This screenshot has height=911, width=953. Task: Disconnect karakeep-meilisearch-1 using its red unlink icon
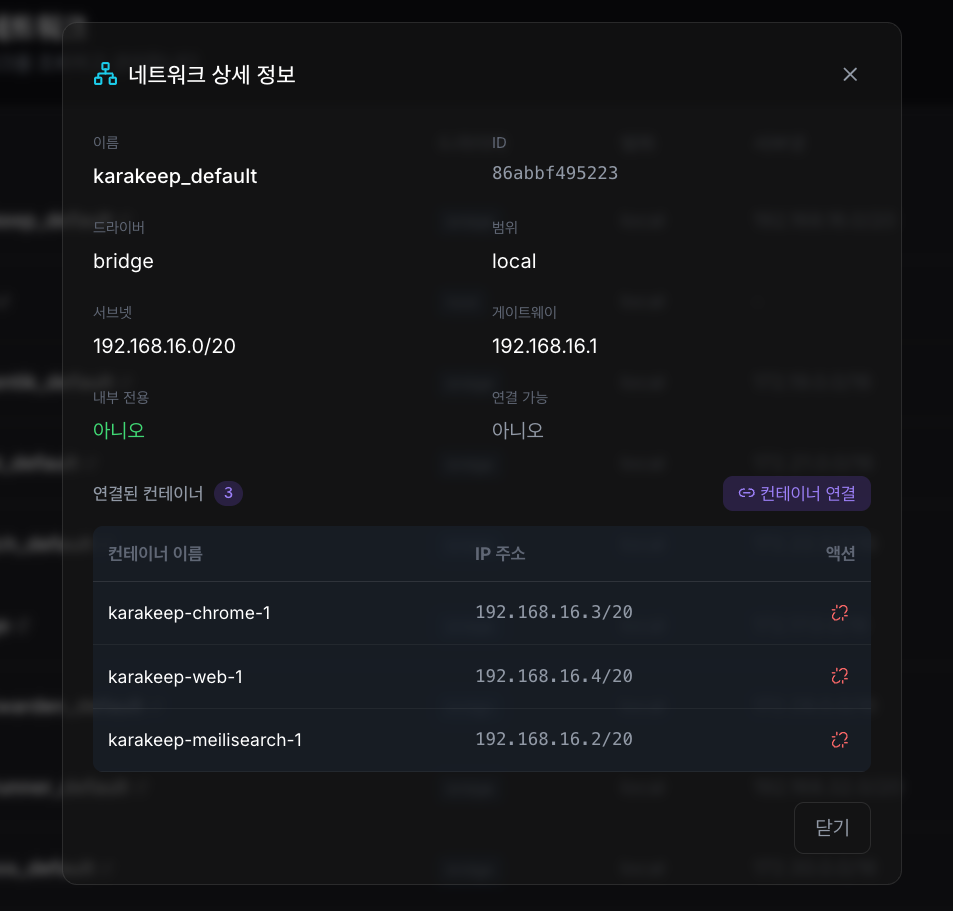(x=839, y=739)
